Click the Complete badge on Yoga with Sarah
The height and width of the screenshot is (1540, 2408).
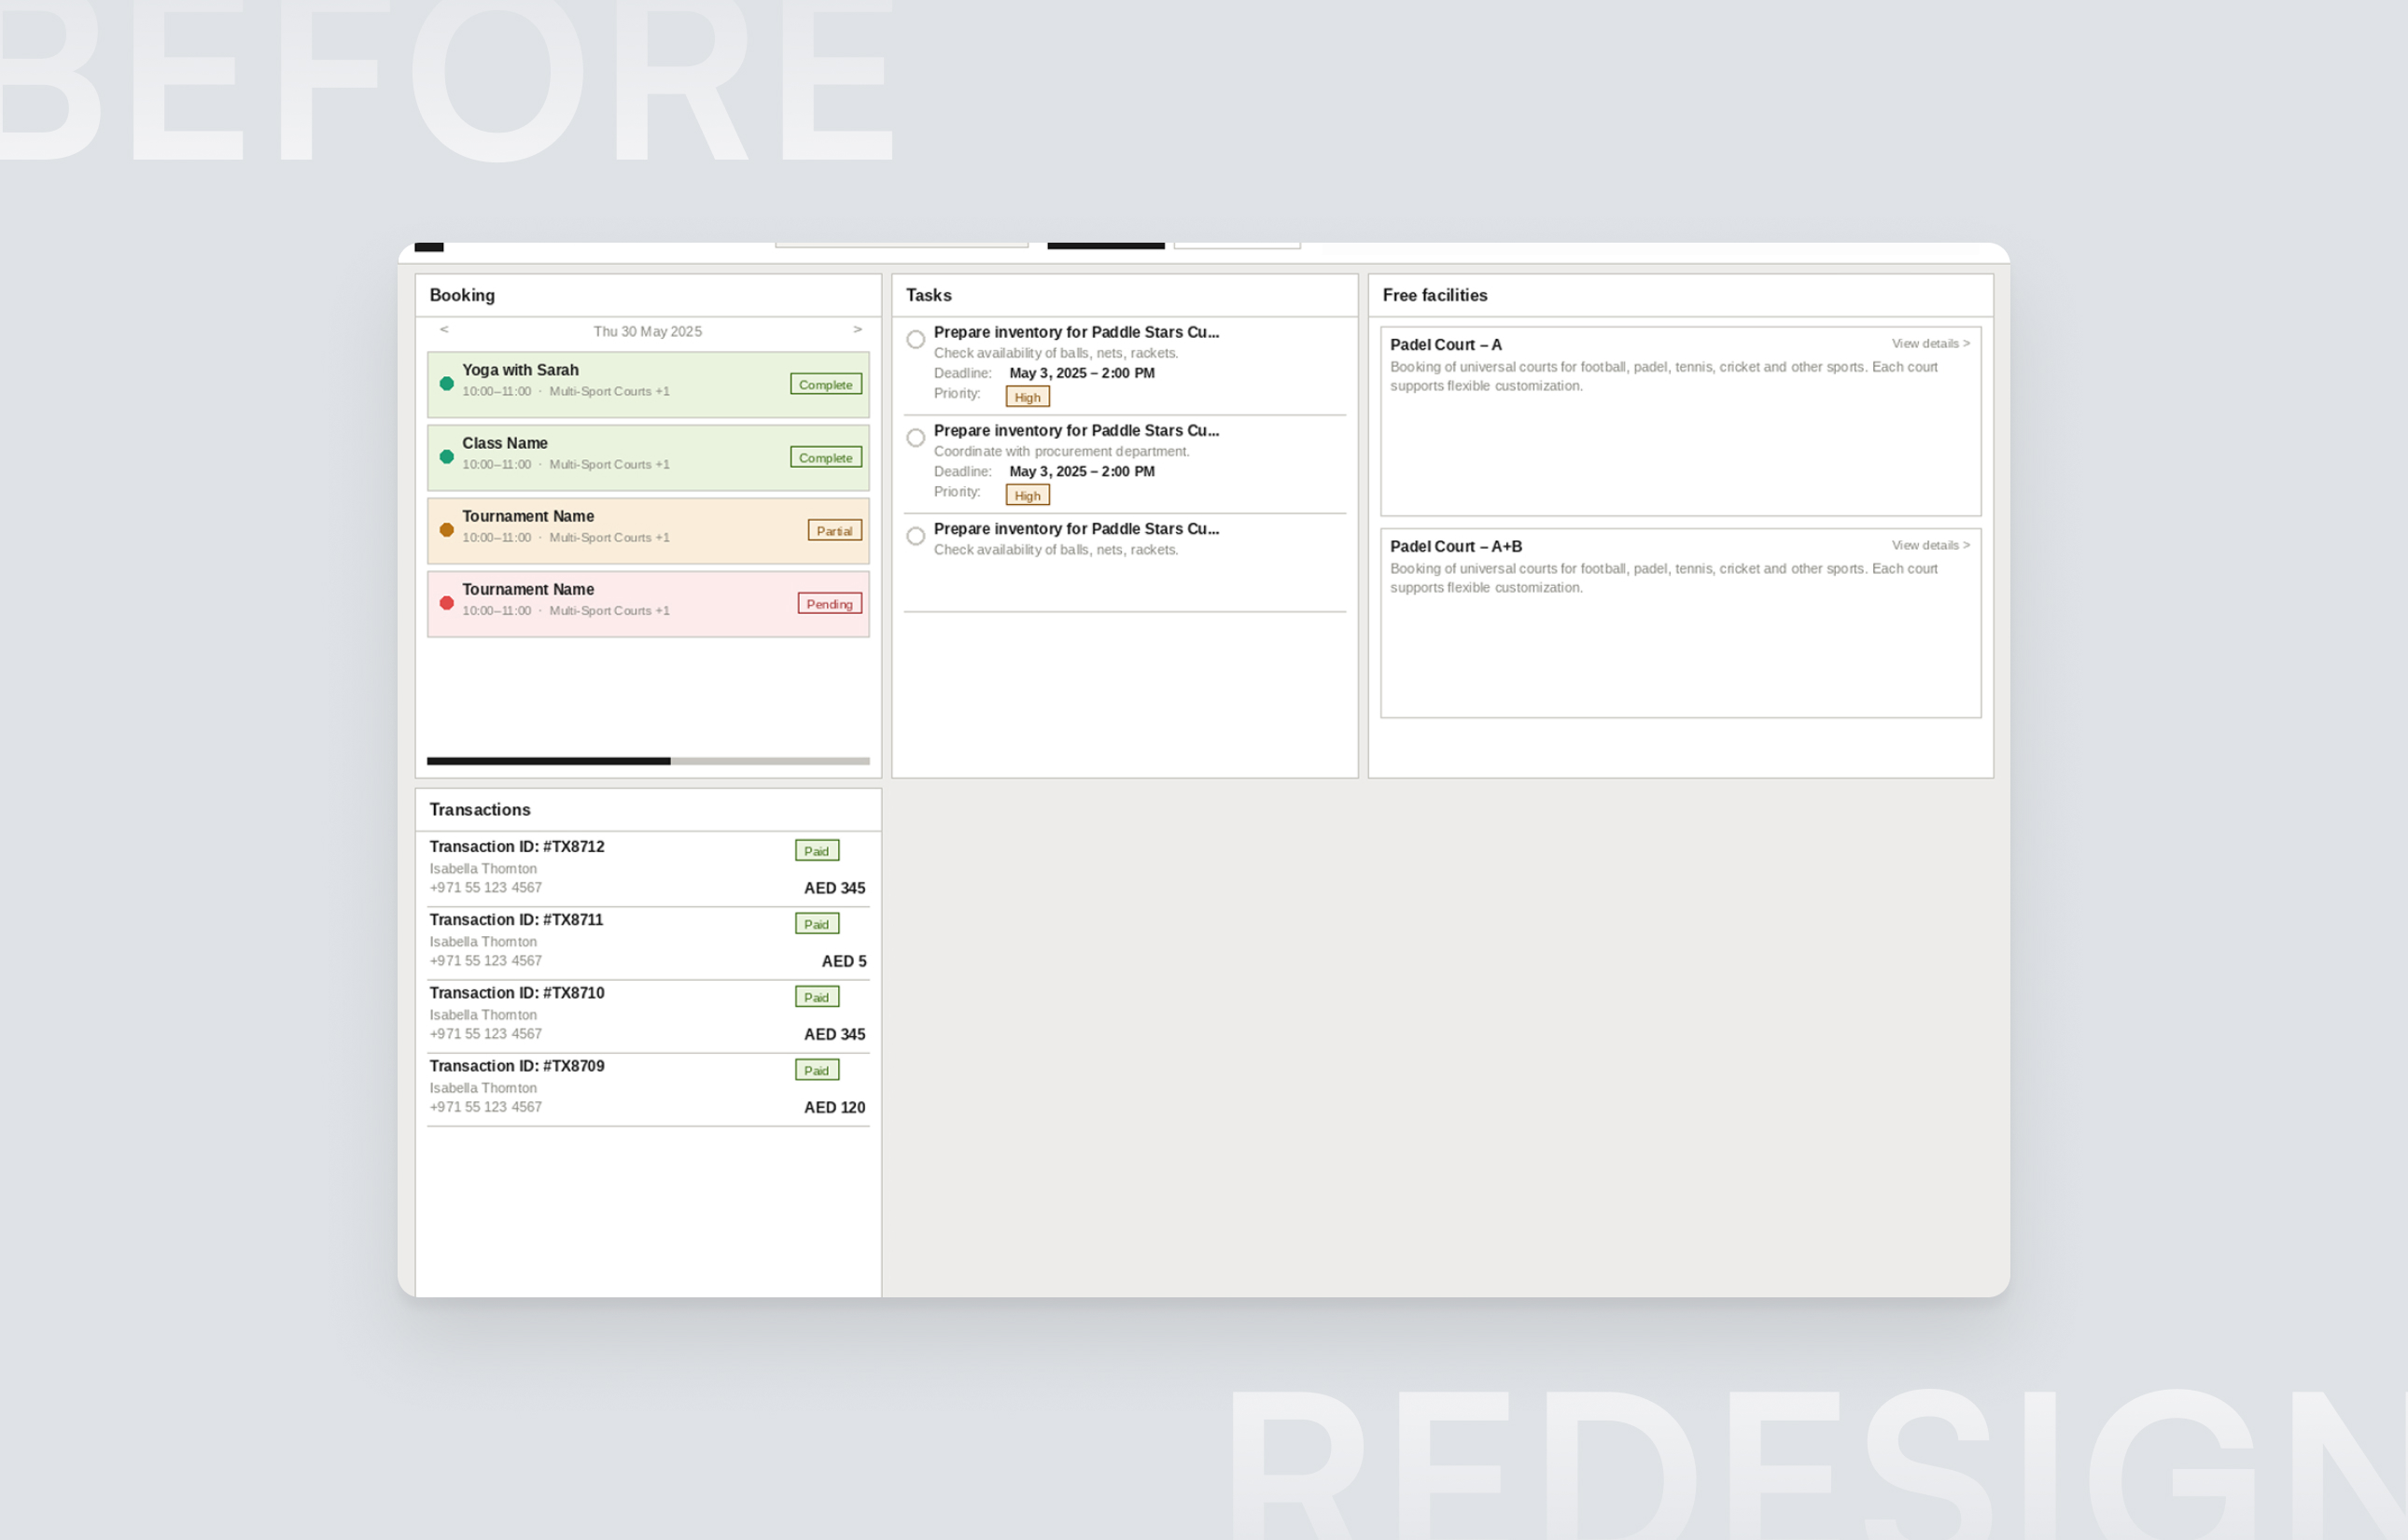click(x=826, y=384)
